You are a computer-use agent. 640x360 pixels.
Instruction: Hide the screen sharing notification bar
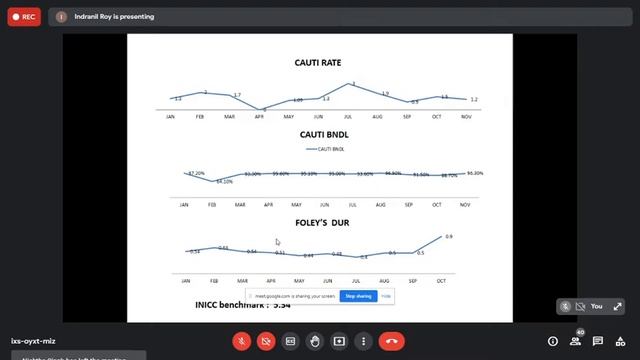click(386, 296)
